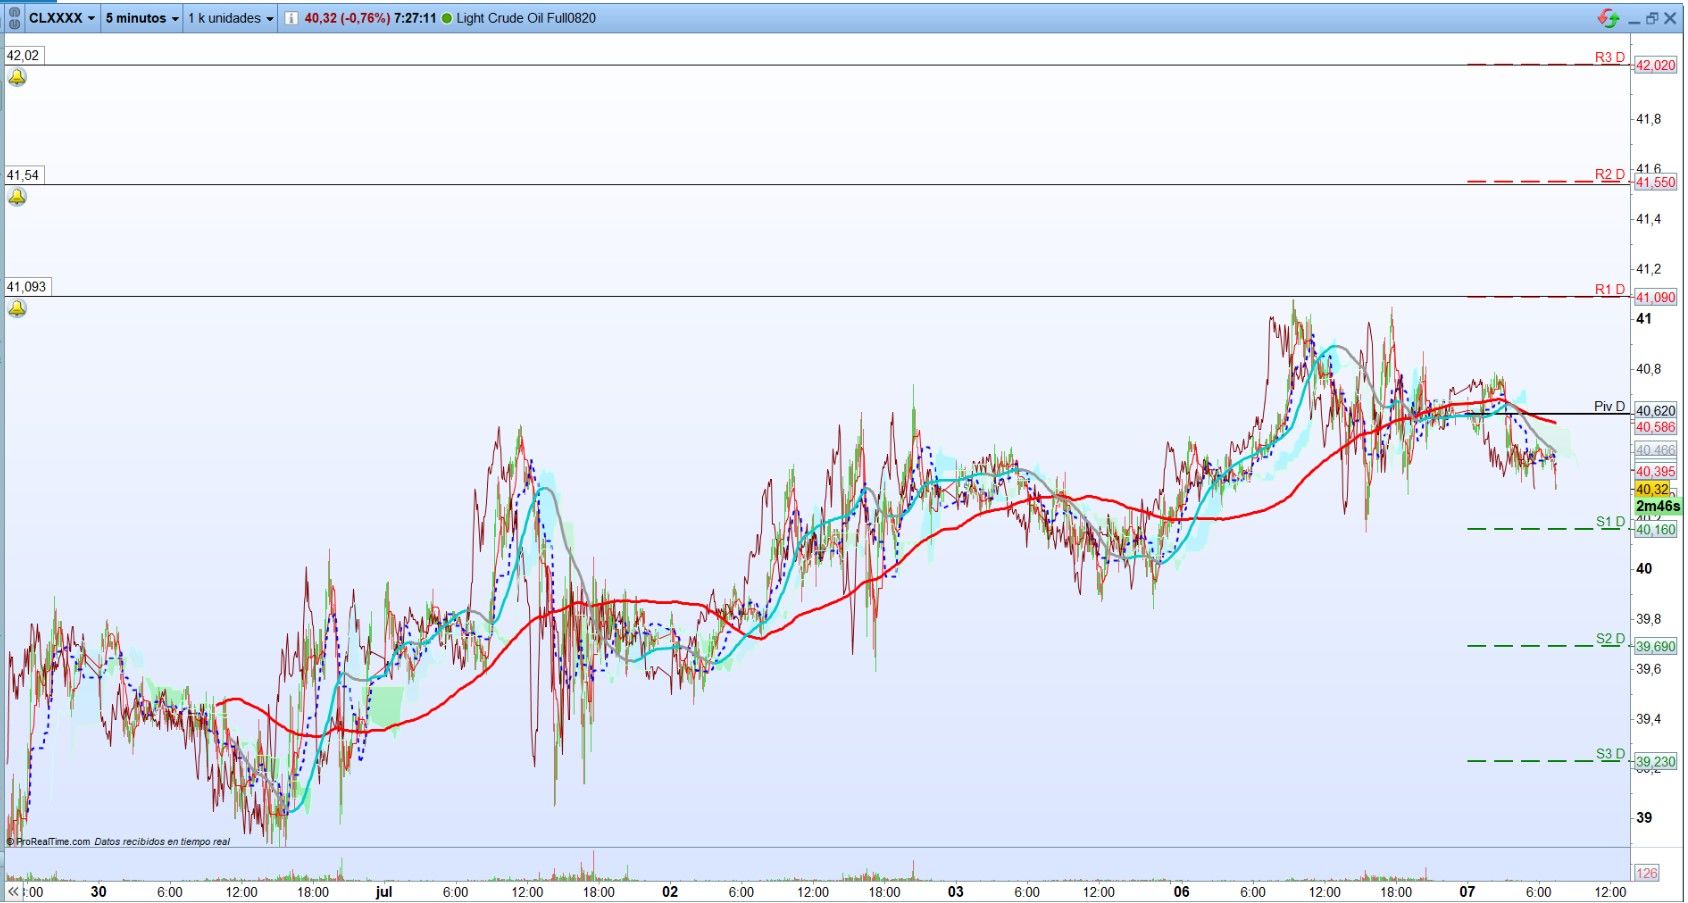The height and width of the screenshot is (903, 1688).
Task: Click the 126 volume value tag
Action: 1646,873
